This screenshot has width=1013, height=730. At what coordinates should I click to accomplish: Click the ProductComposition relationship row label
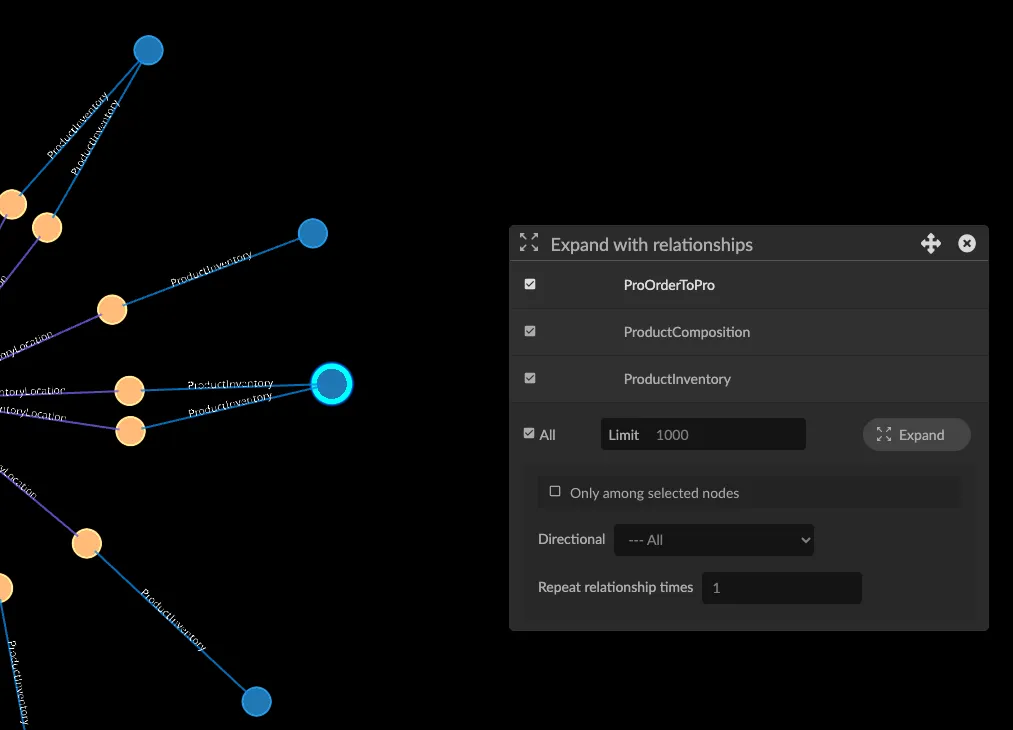click(687, 332)
